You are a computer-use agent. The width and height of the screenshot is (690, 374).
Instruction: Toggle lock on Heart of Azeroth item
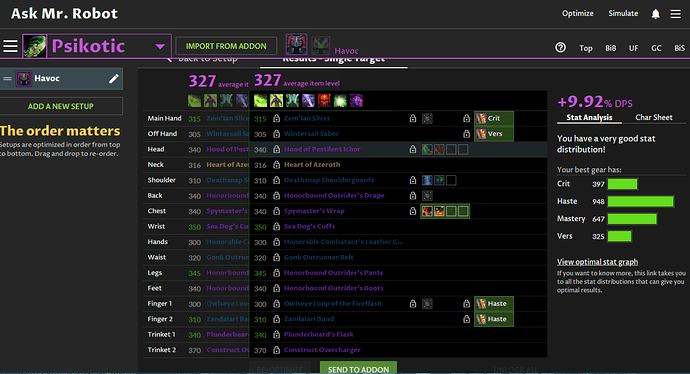[276, 165]
